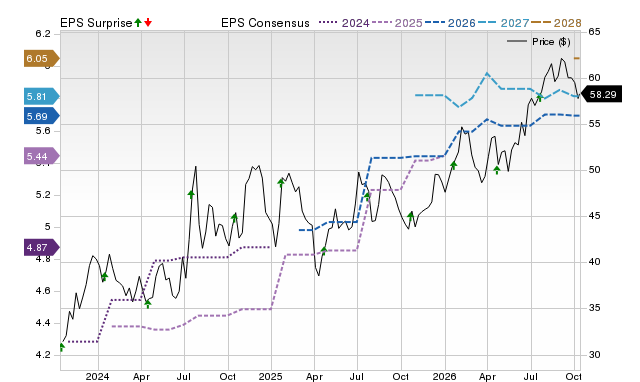The width and height of the screenshot is (640, 382).
Task: Click the 2024 x-axis label
Action: click(x=98, y=376)
